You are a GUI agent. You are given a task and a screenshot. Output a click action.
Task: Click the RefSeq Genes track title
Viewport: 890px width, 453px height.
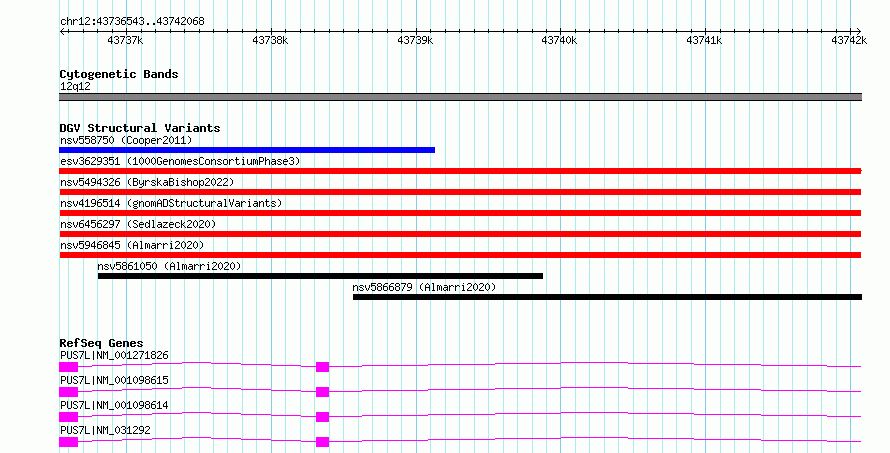coord(101,343)
